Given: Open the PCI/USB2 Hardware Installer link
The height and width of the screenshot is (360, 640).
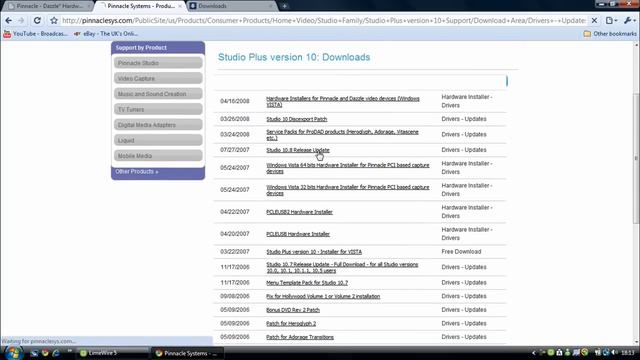Looking at the screenshot, I should pyautogui.click(x=299, y=212).
